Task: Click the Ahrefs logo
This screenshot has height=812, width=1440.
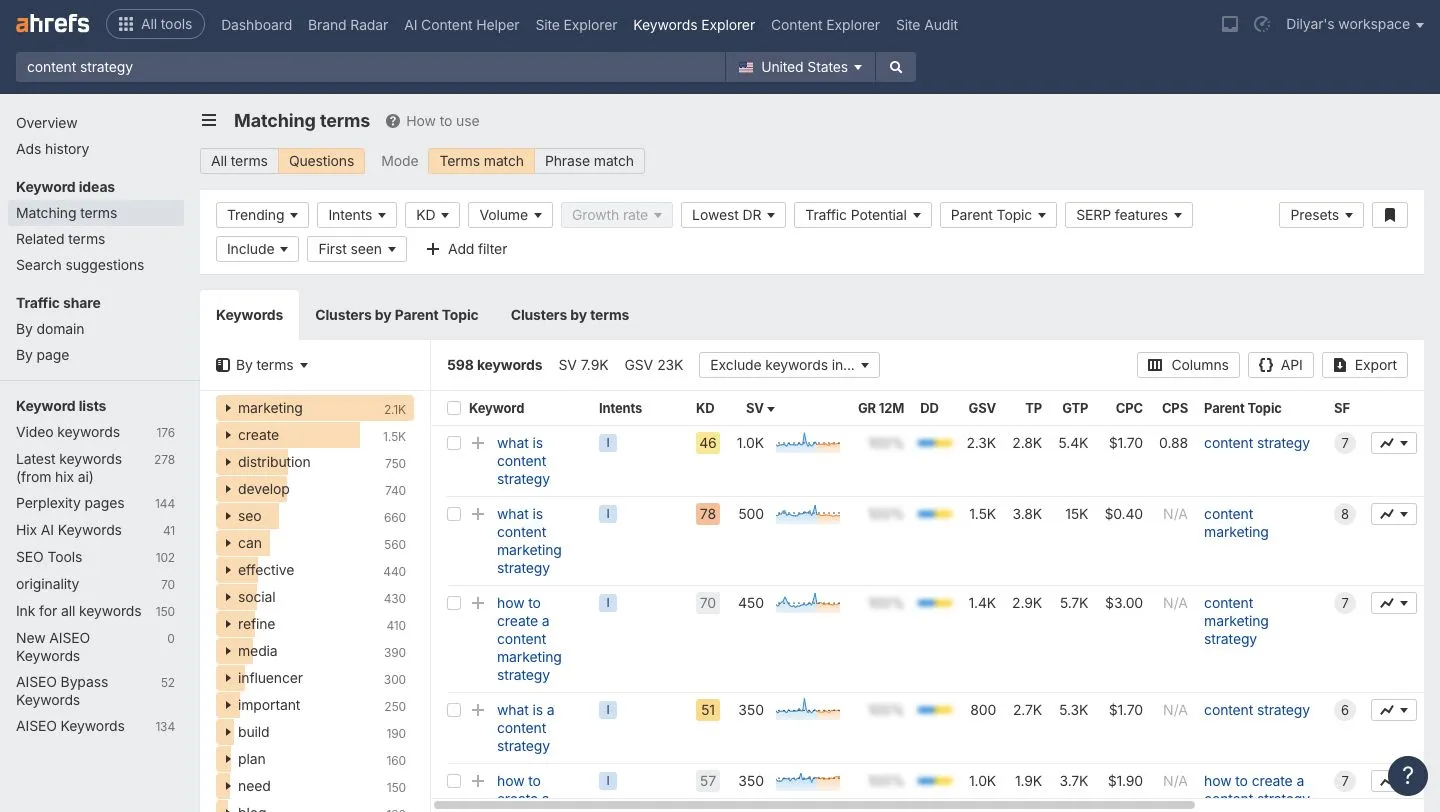Action: coord(52,24)
